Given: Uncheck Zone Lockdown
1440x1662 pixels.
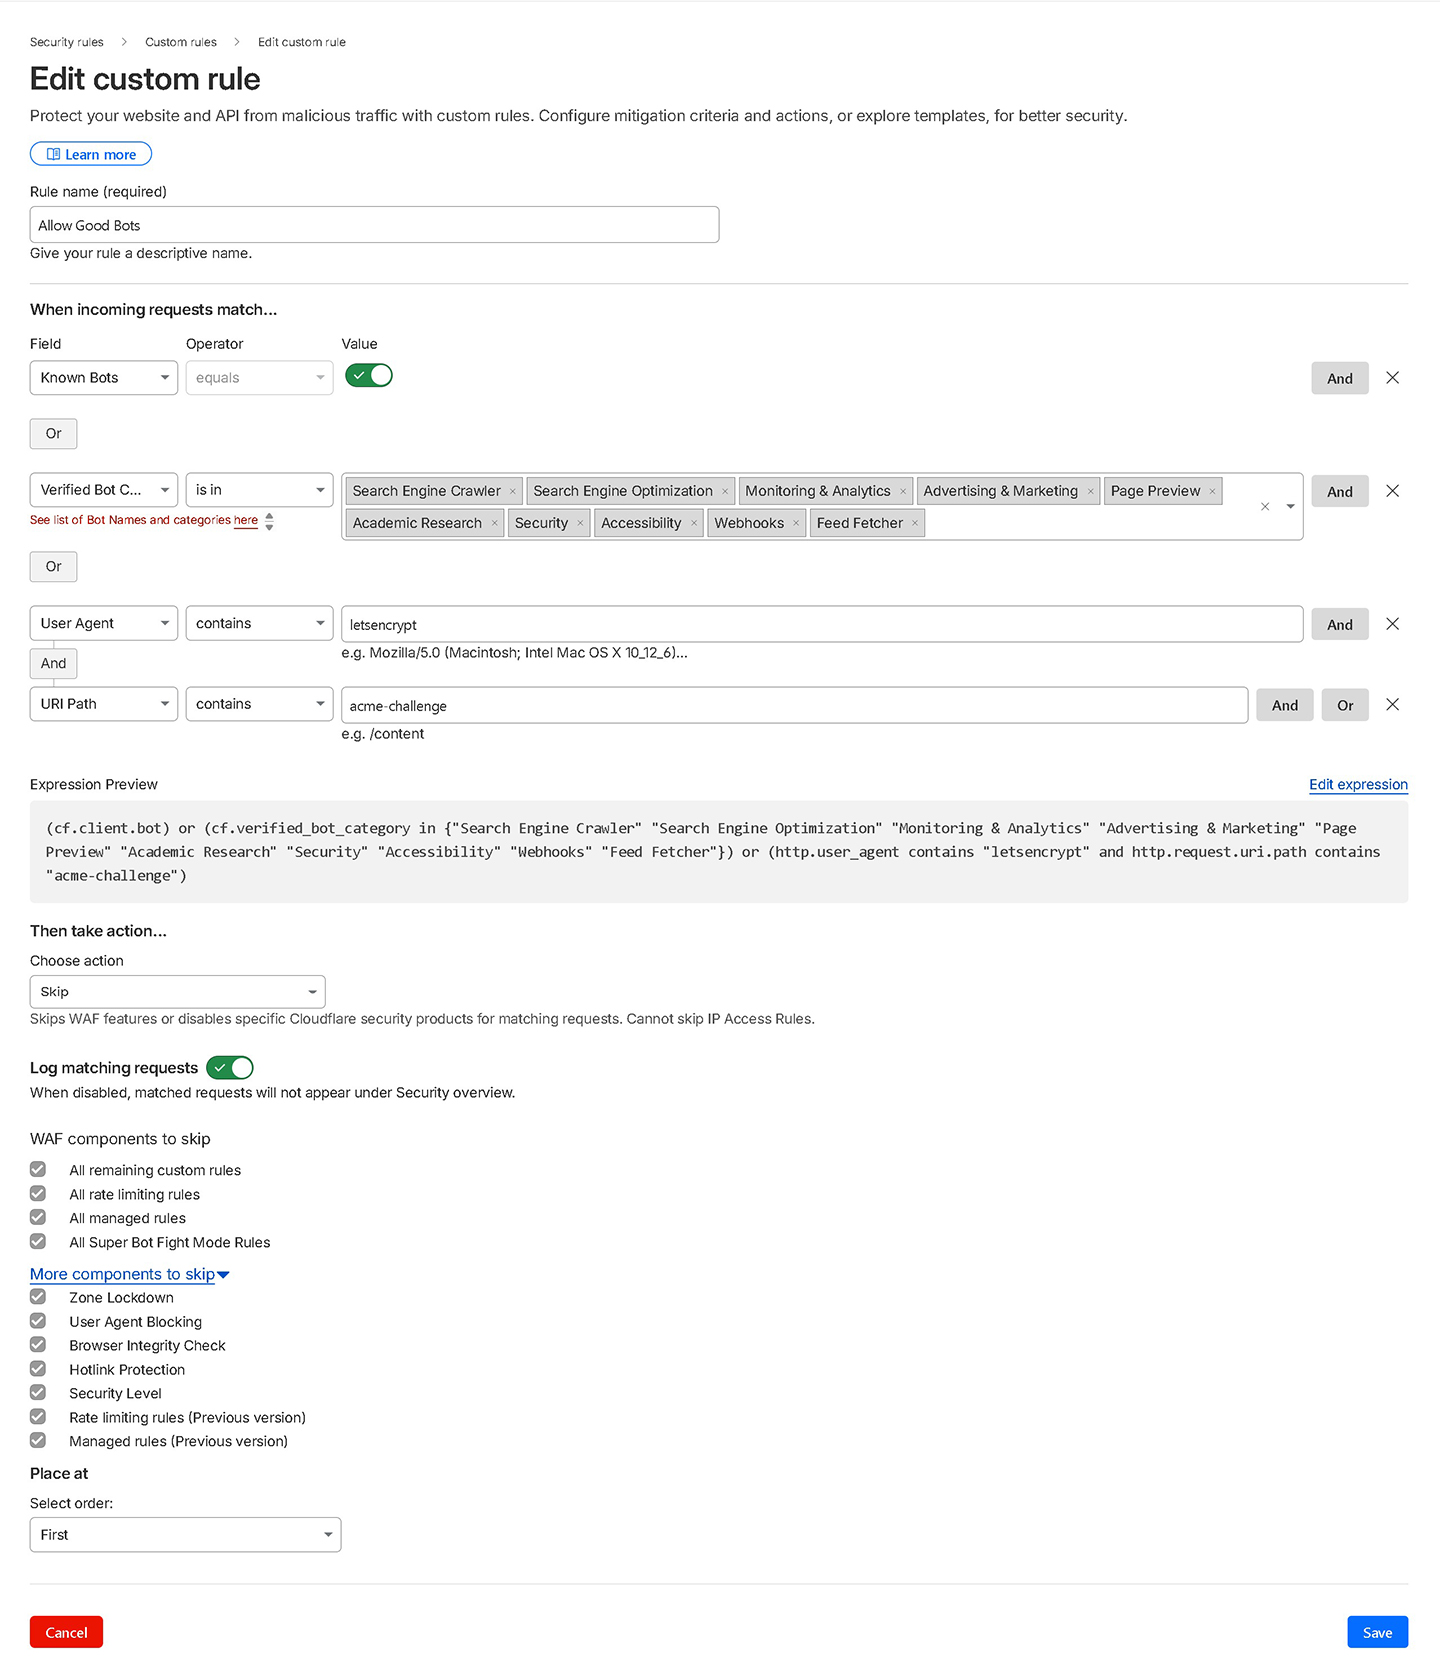Looking at the screenshot, I should (38, 1297).
